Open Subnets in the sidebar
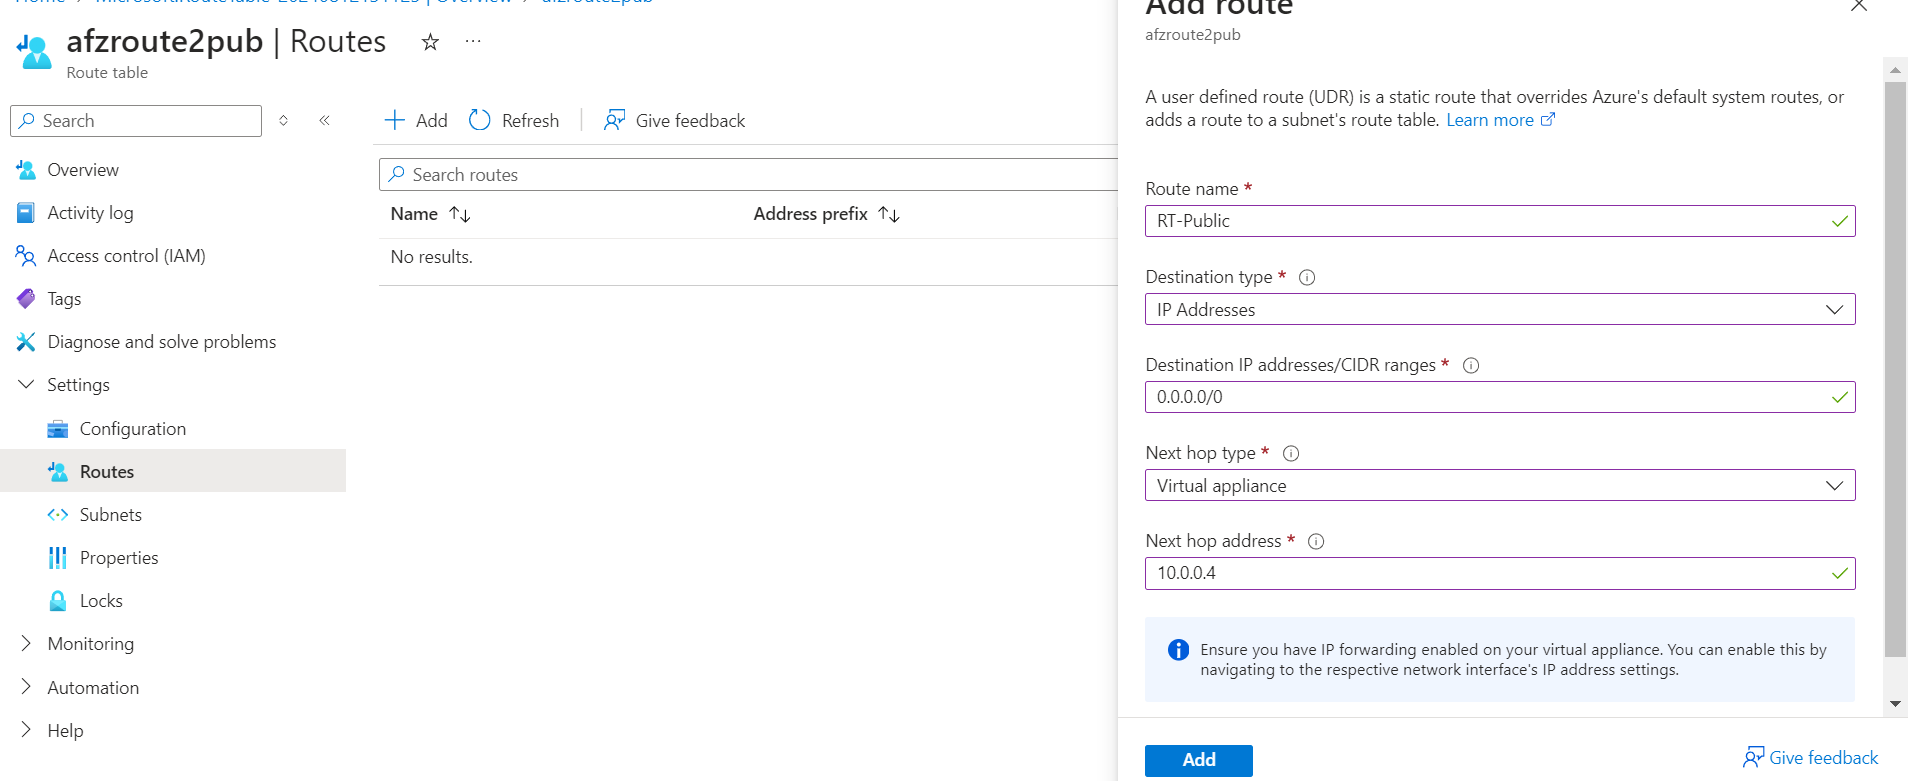Screen dimensions: 1908x781 (x=110, y=515)
